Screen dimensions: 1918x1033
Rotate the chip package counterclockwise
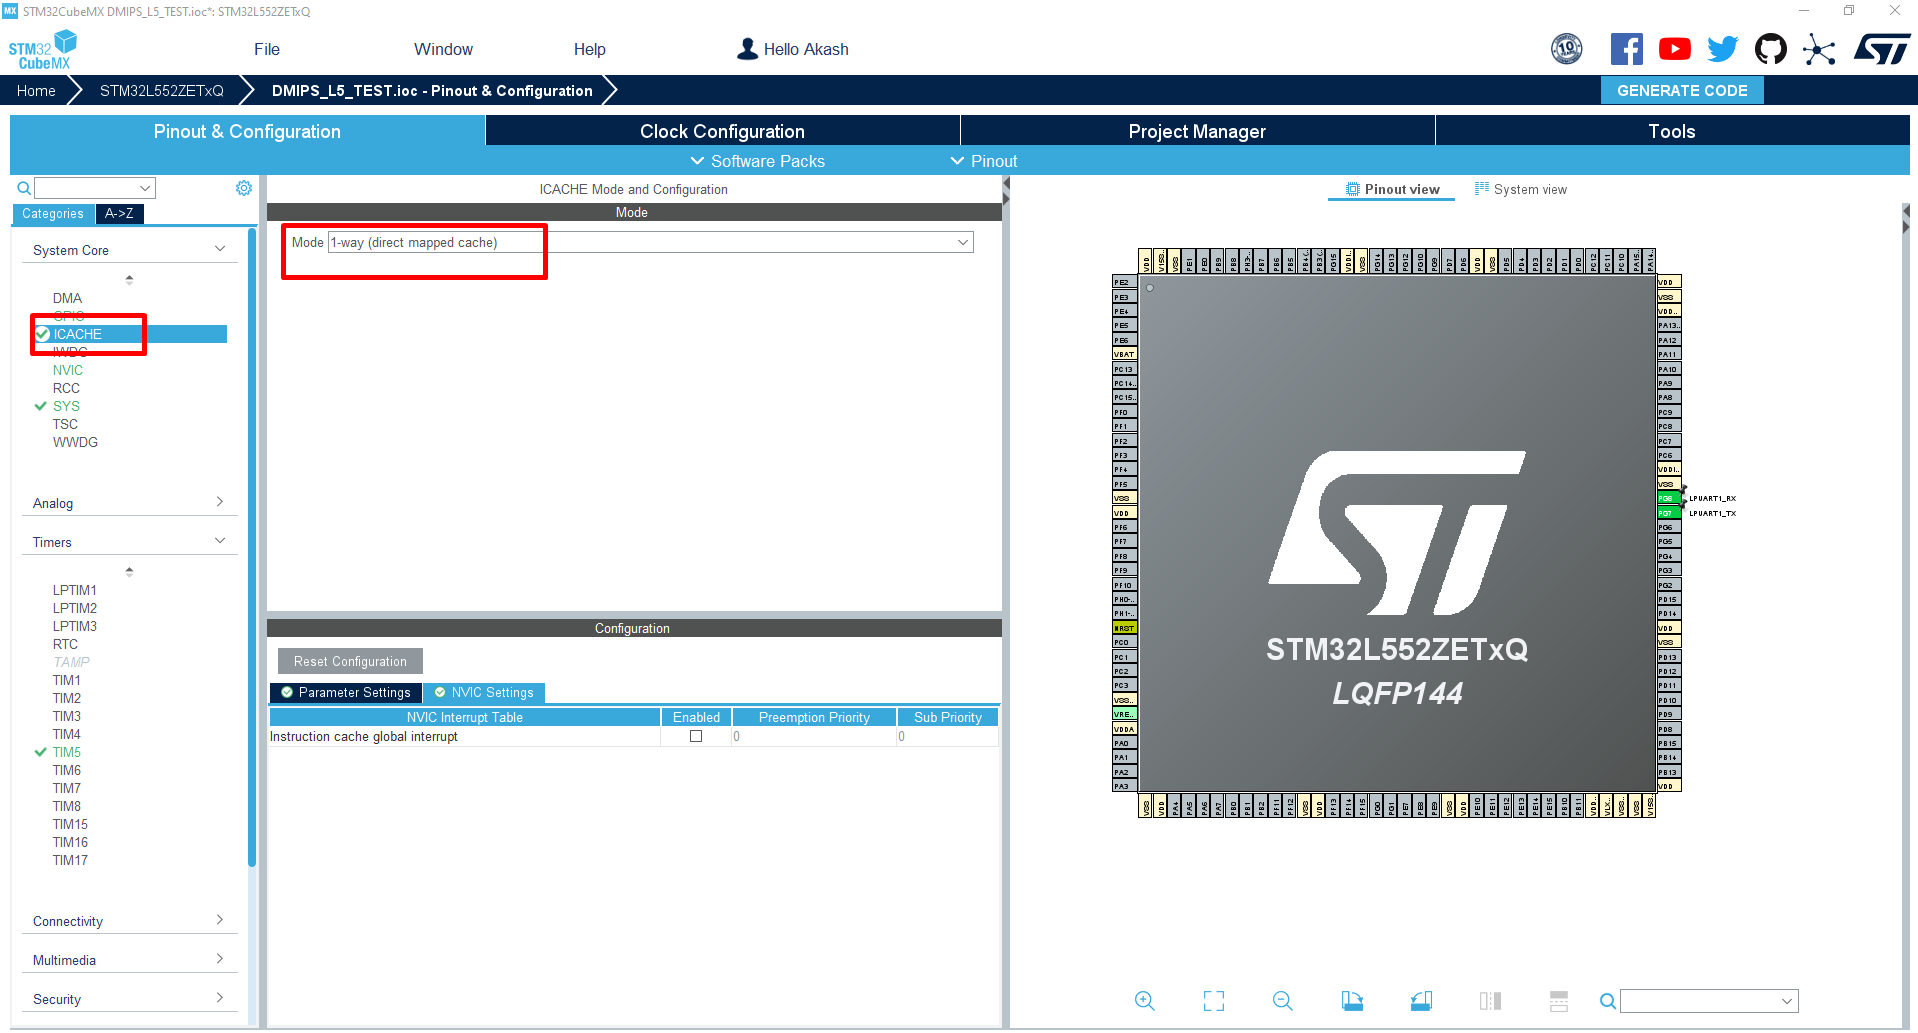coord(1421,1000)
